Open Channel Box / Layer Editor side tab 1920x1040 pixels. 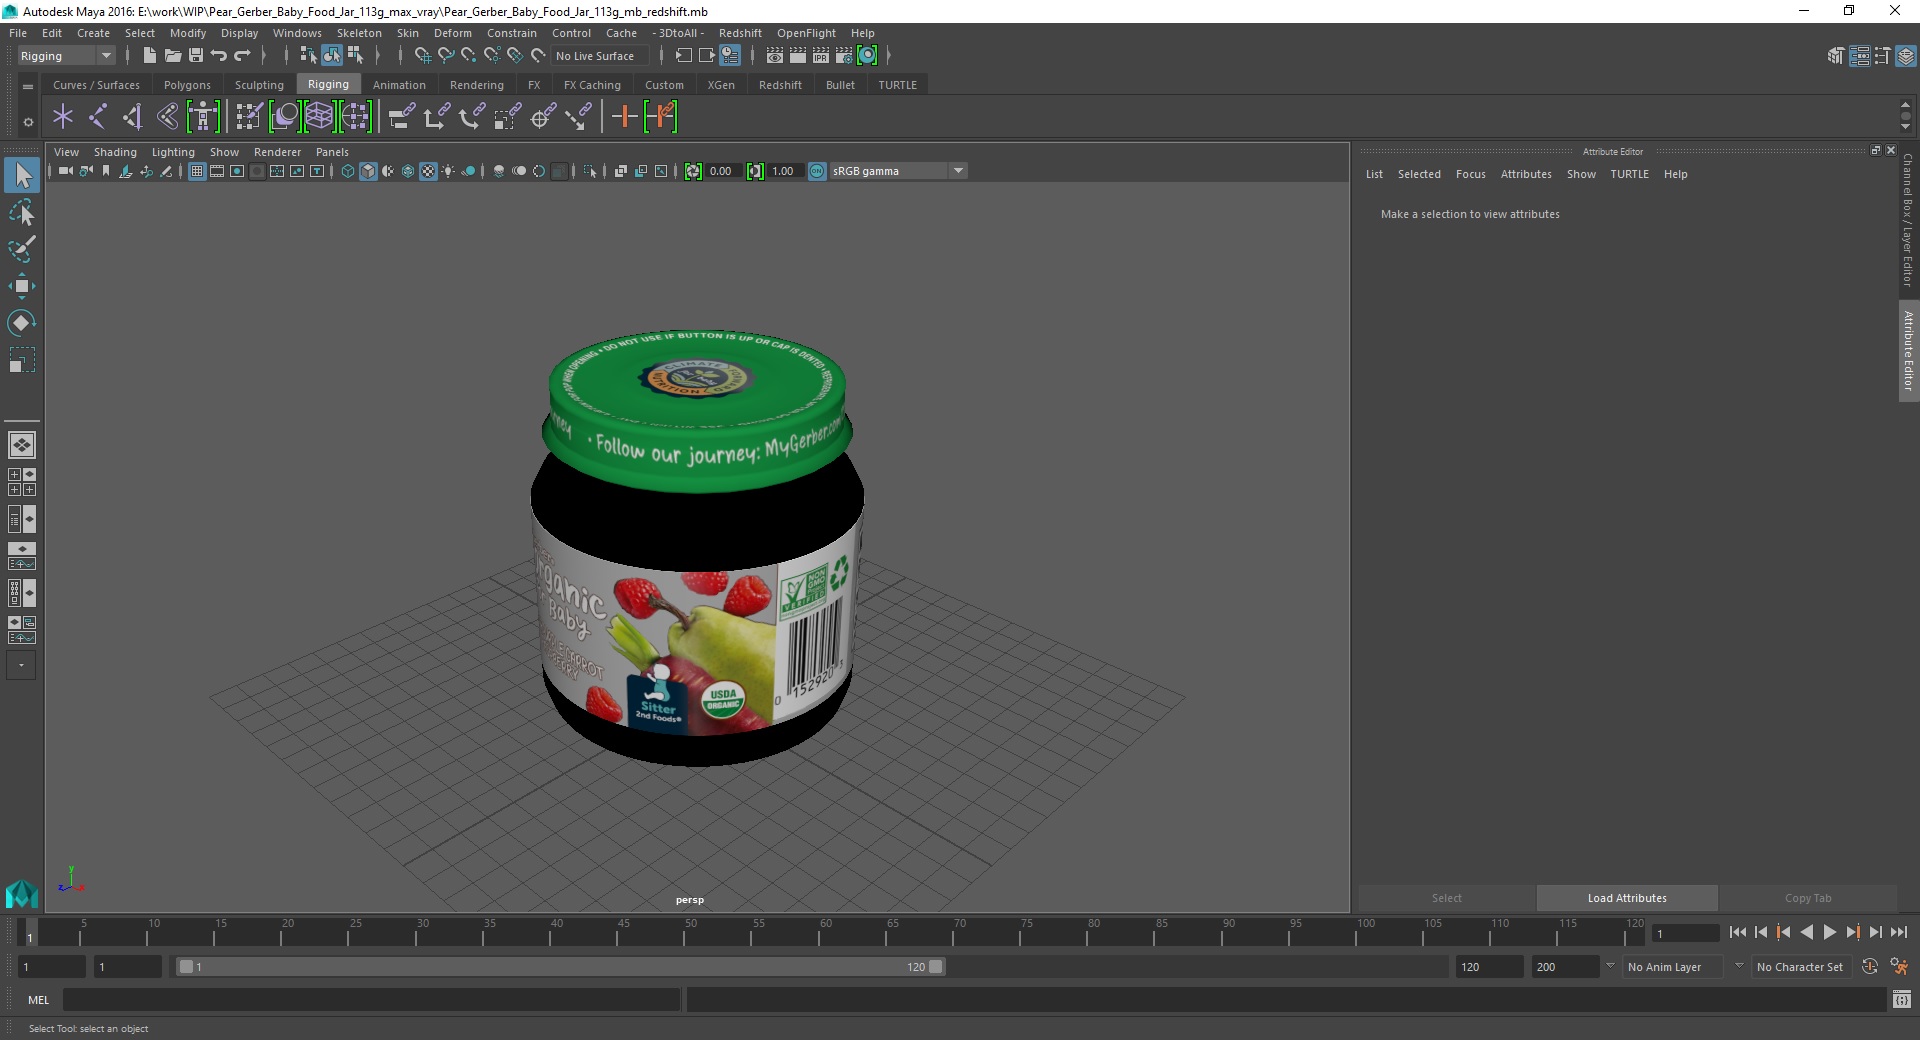point(1908,220)
